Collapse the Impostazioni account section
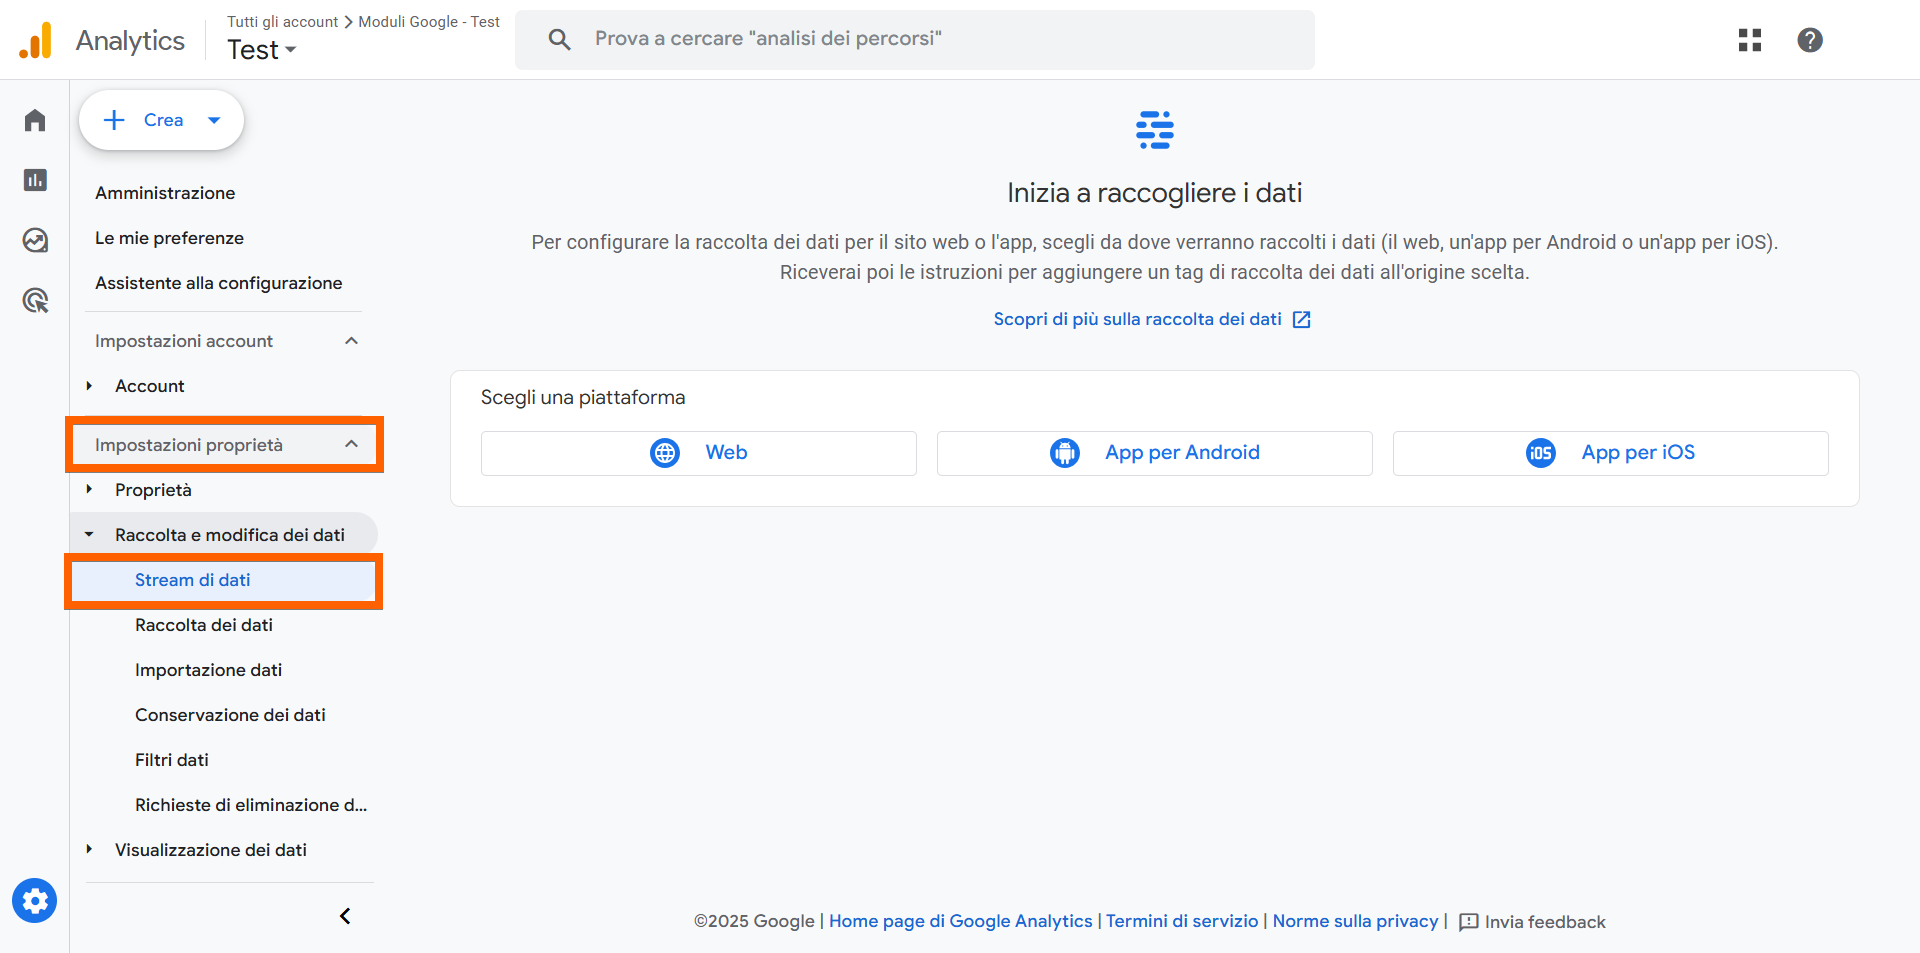The width and height of the screenshot is (1920, 953). point(351,340)
